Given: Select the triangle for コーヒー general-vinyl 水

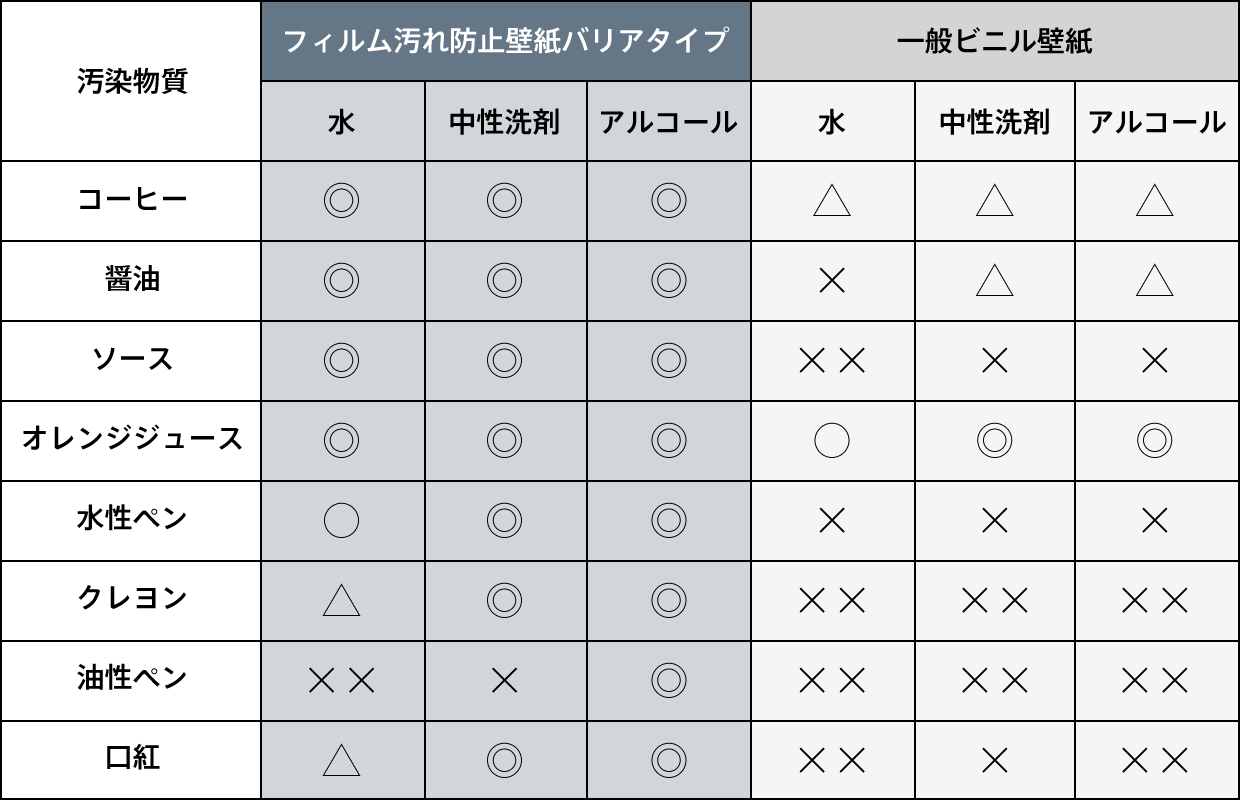Looking at the screenshot, I should pyautogui.click(x=832, y=200).
